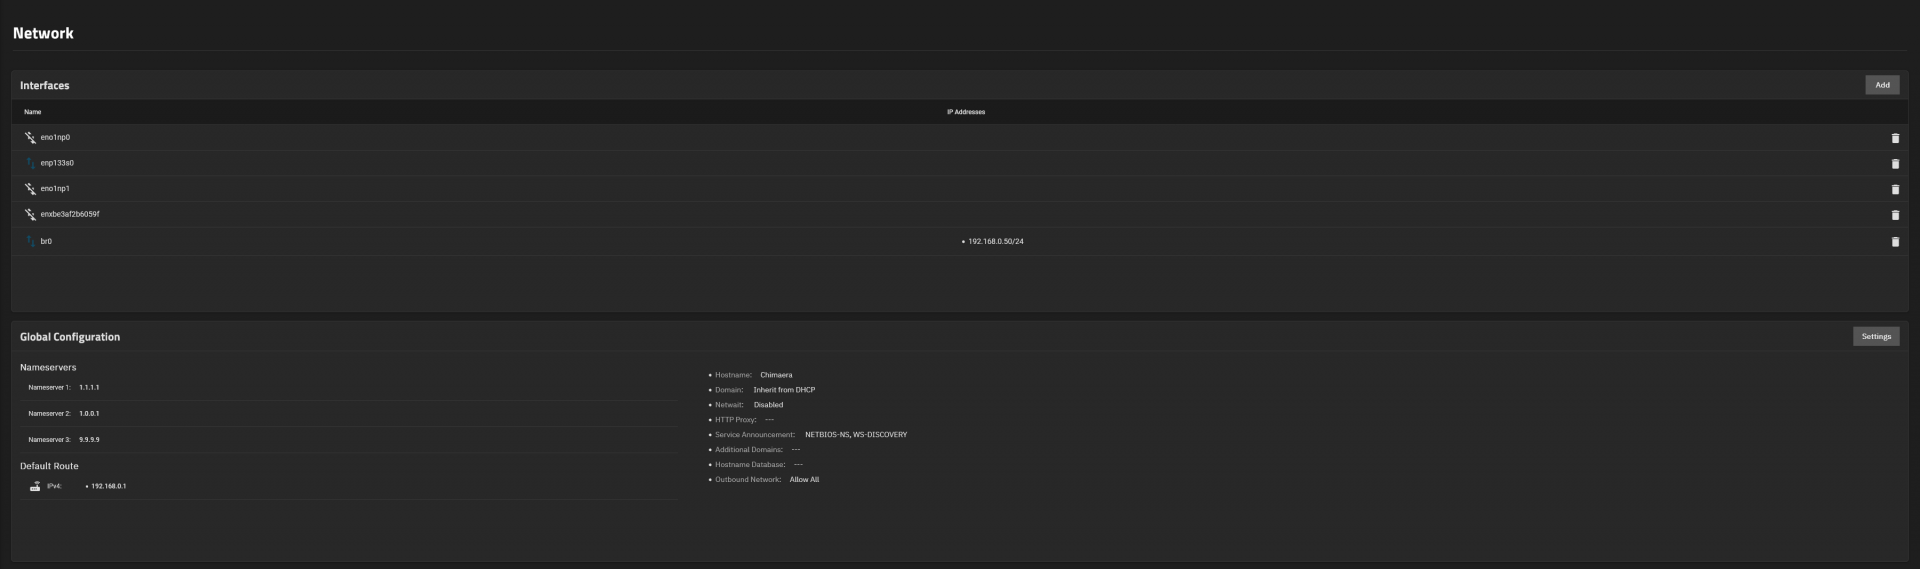Image resolution: width=1920 pixels, height=569 pixels.
Task: Click the Global Configuration card title
Action: (70, 337)
